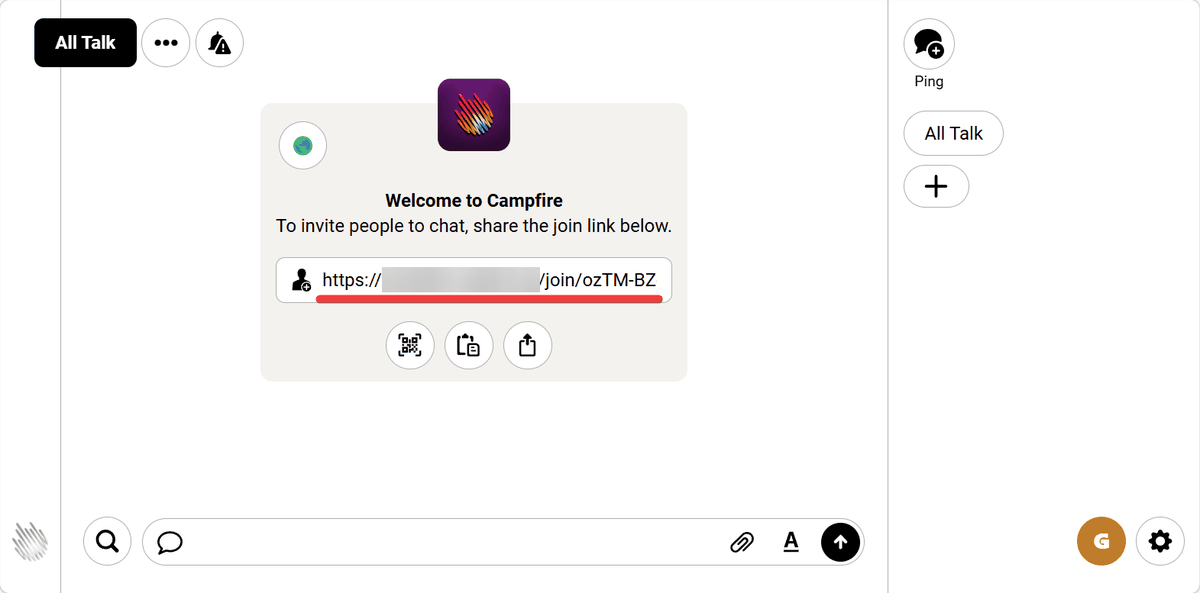
Task: Open message search with magnifier icon
Action: pyautogui.click(x=107, y=542)
